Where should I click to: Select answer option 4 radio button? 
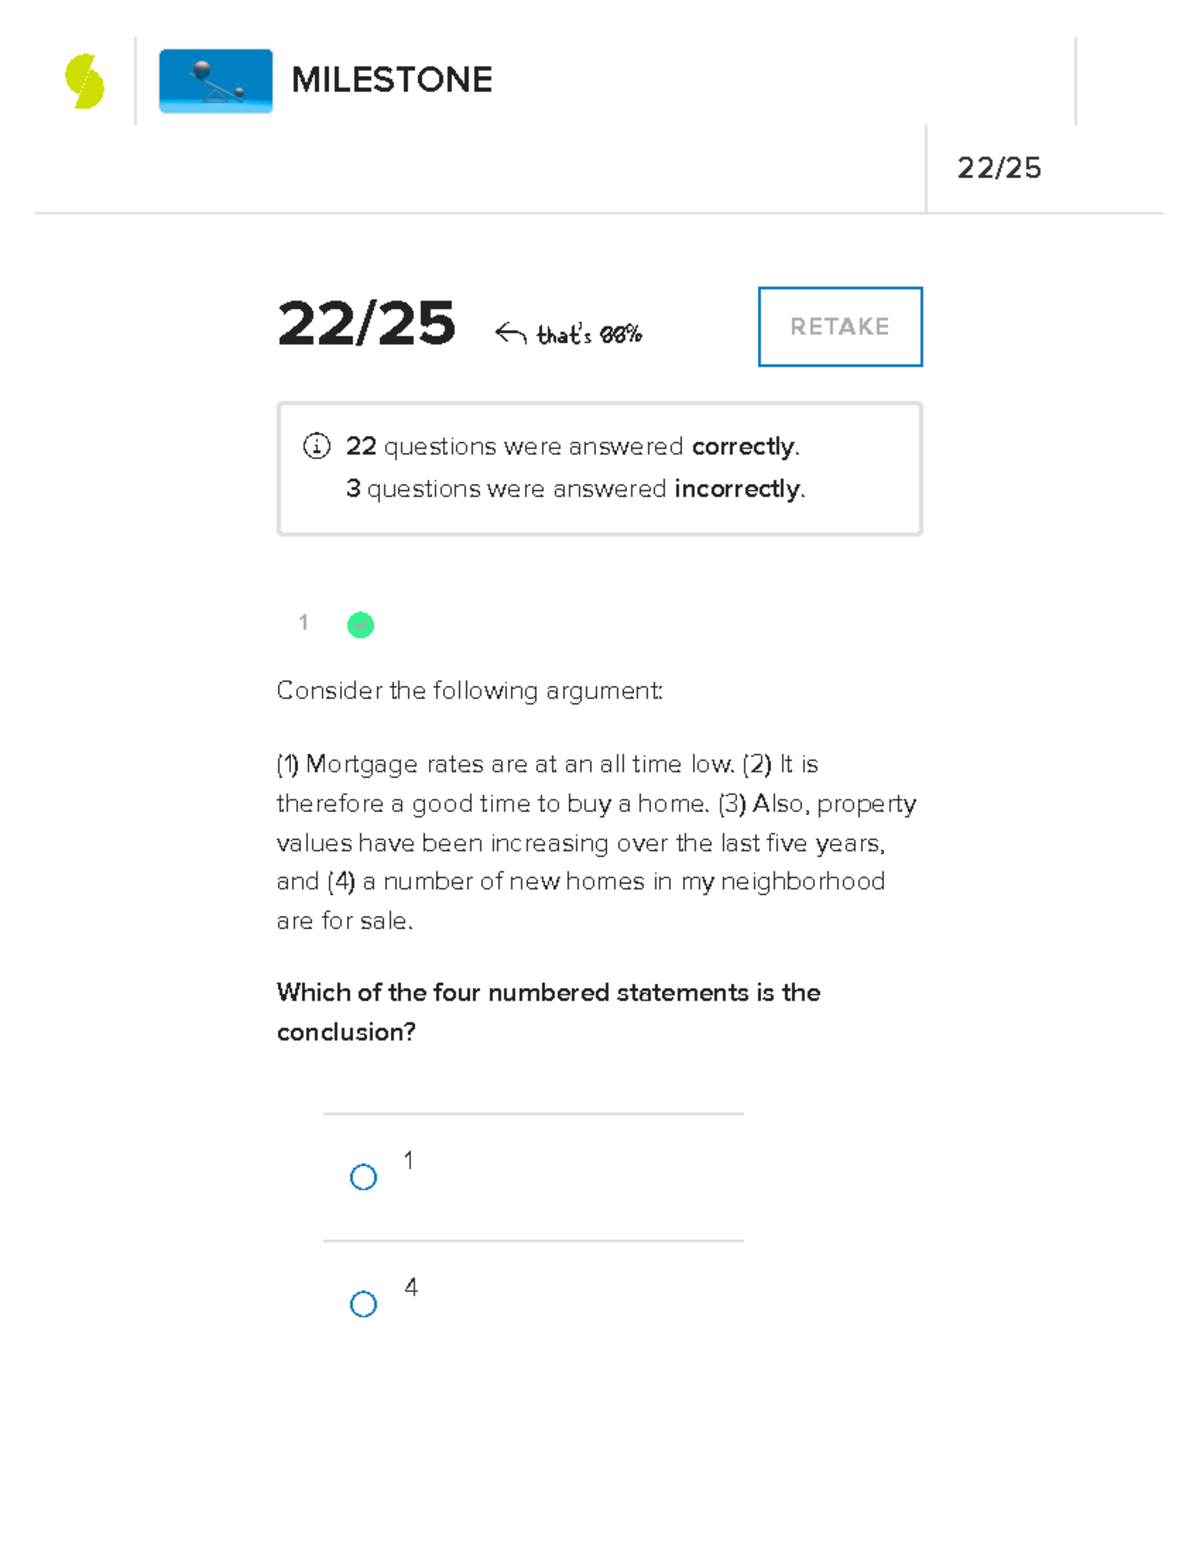(x=362, y=1303)
